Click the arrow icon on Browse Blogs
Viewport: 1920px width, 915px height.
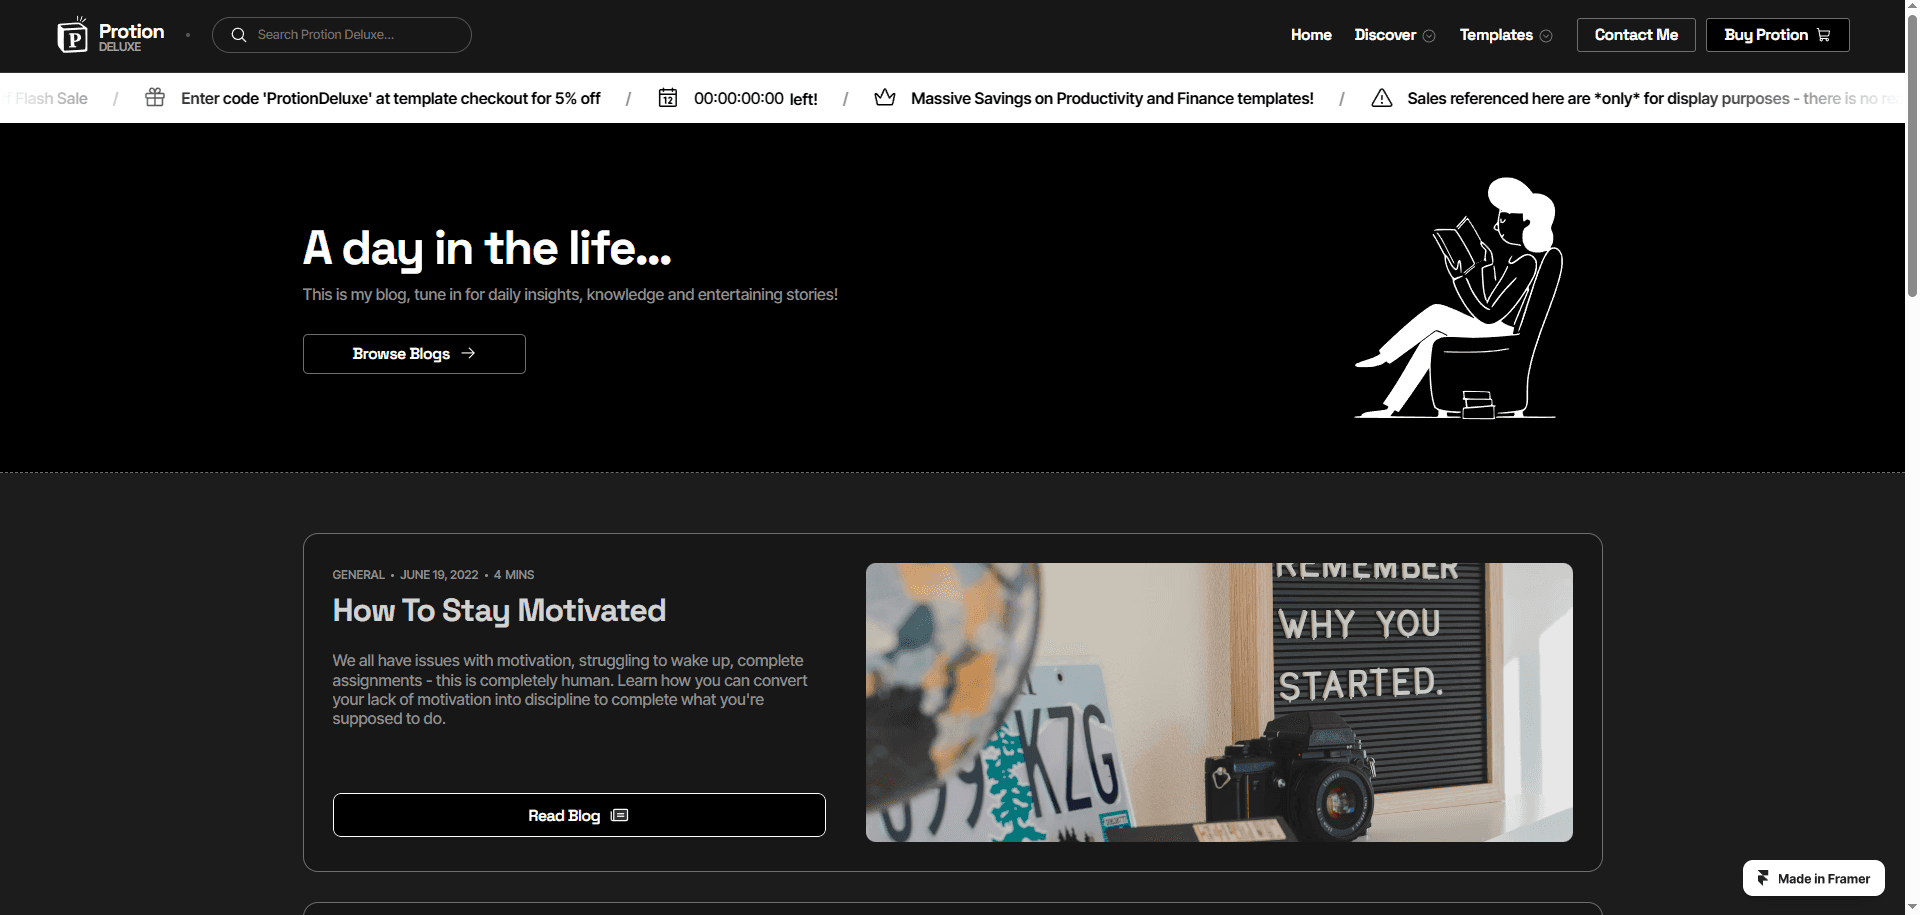coord(468,353)
